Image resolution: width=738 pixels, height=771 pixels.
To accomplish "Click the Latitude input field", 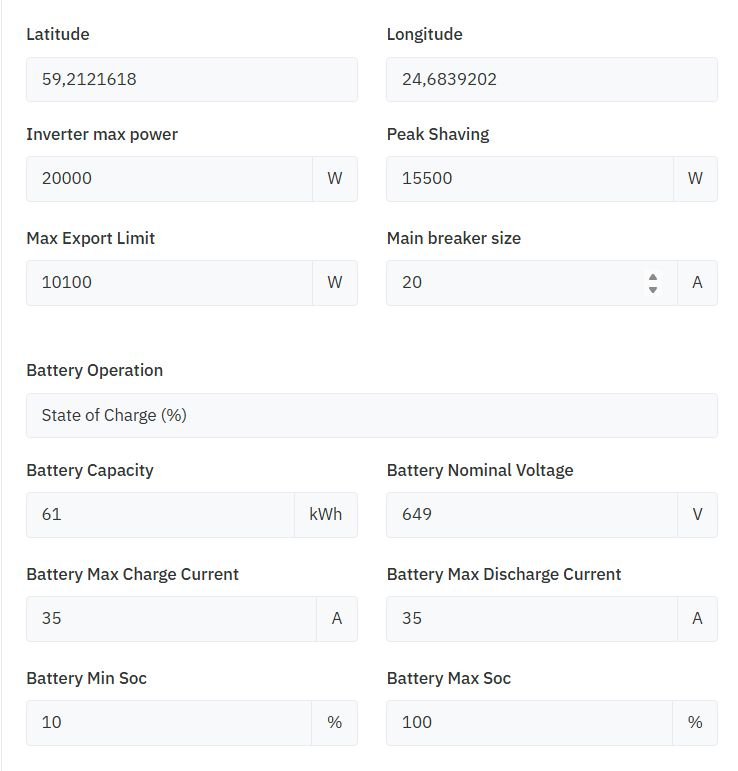I will coord(192,80).
